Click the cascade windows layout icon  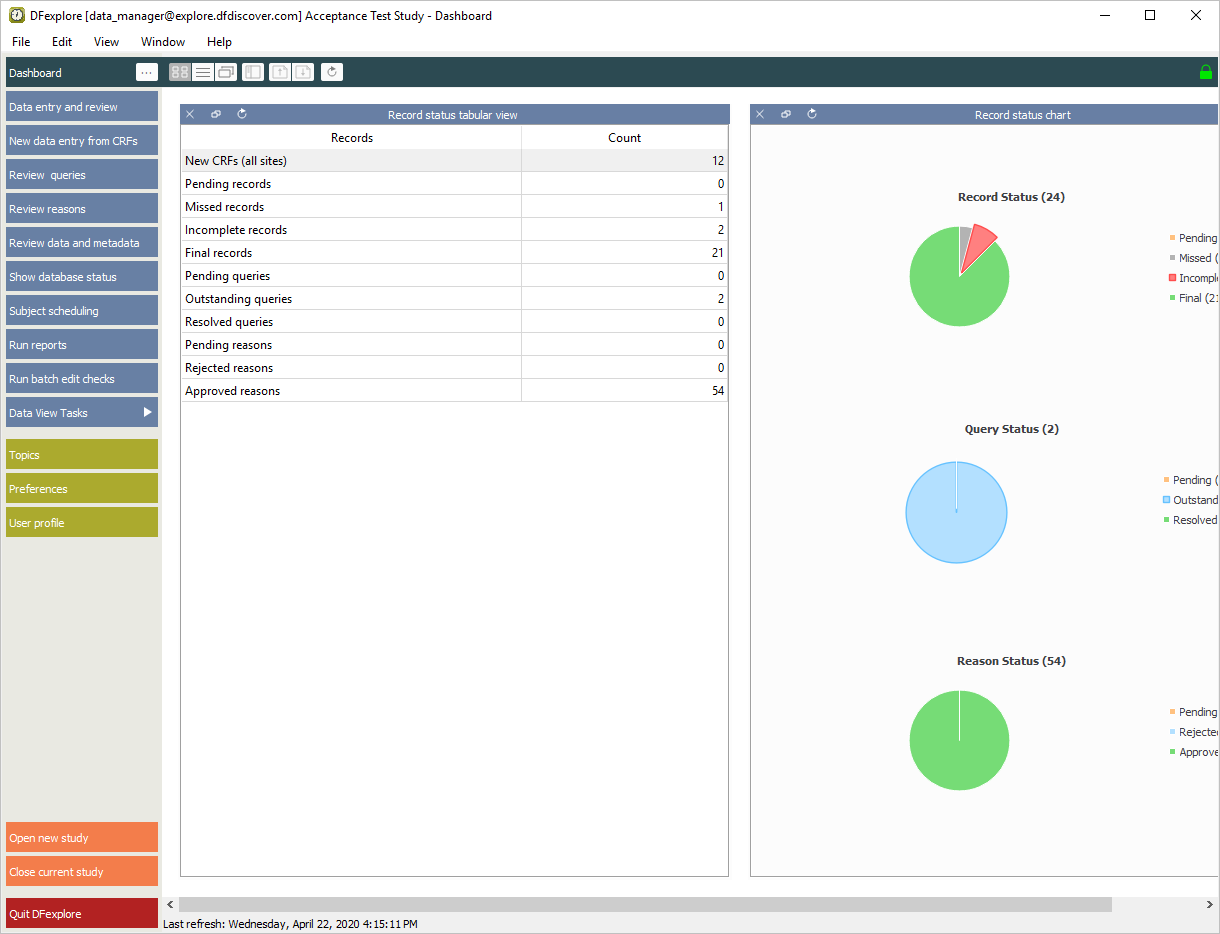coord(226,72)
